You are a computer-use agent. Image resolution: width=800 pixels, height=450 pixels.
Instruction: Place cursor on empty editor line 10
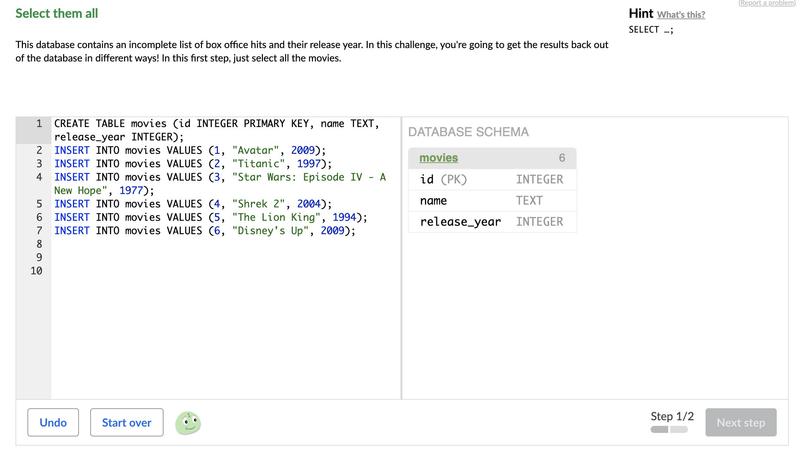point(226,271)
